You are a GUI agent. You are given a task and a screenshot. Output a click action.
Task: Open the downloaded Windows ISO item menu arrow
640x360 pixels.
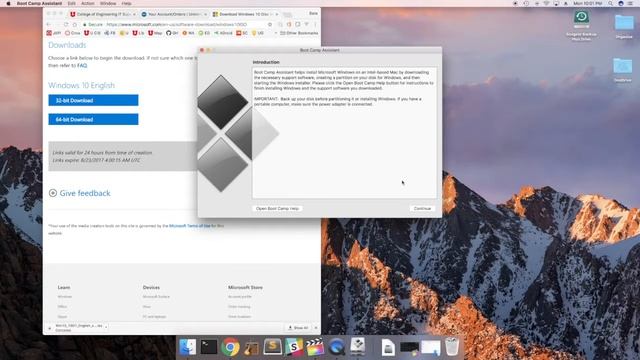[x=106, y=327]
